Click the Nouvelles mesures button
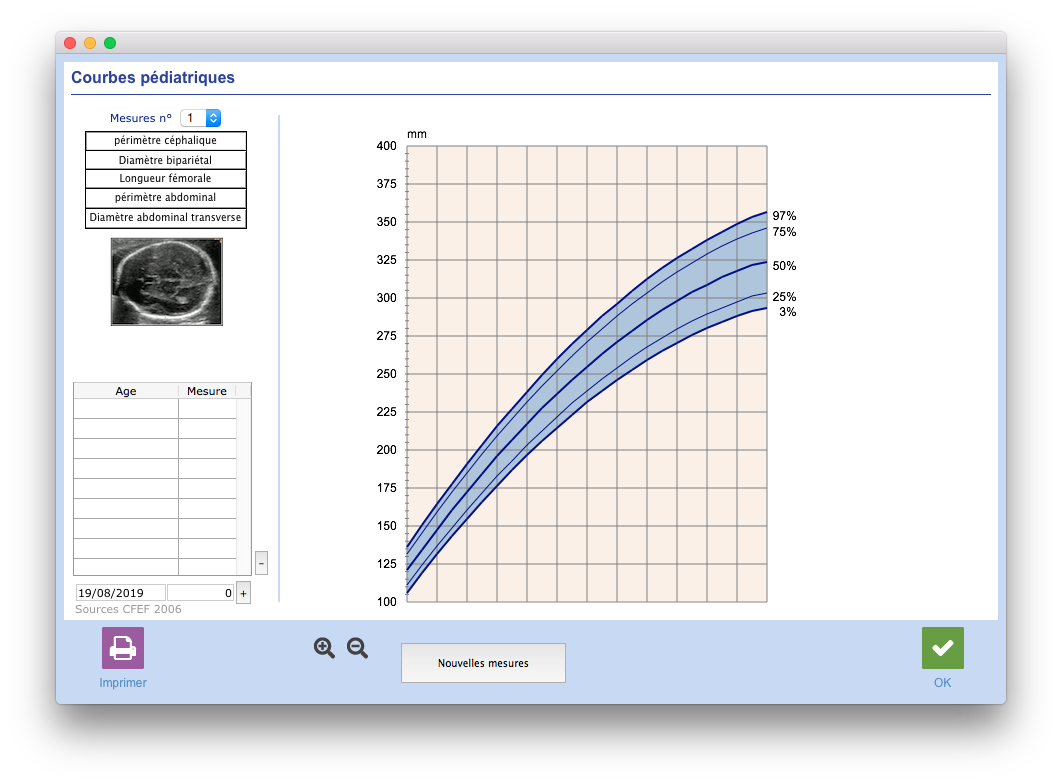Image resolution: width=1062 pixels, height=784 pixels. [x=483, y=663]
